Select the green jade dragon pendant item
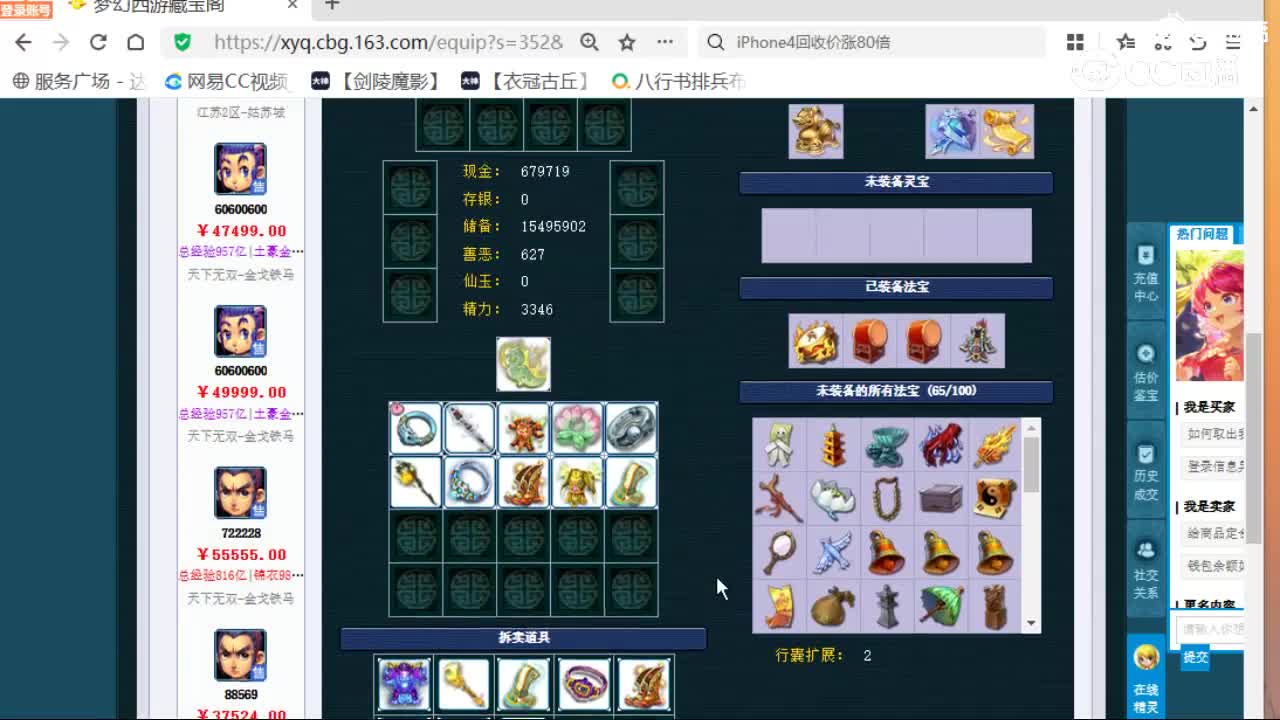The height and width of the screenshot is (720, 1280). point(523,363)
